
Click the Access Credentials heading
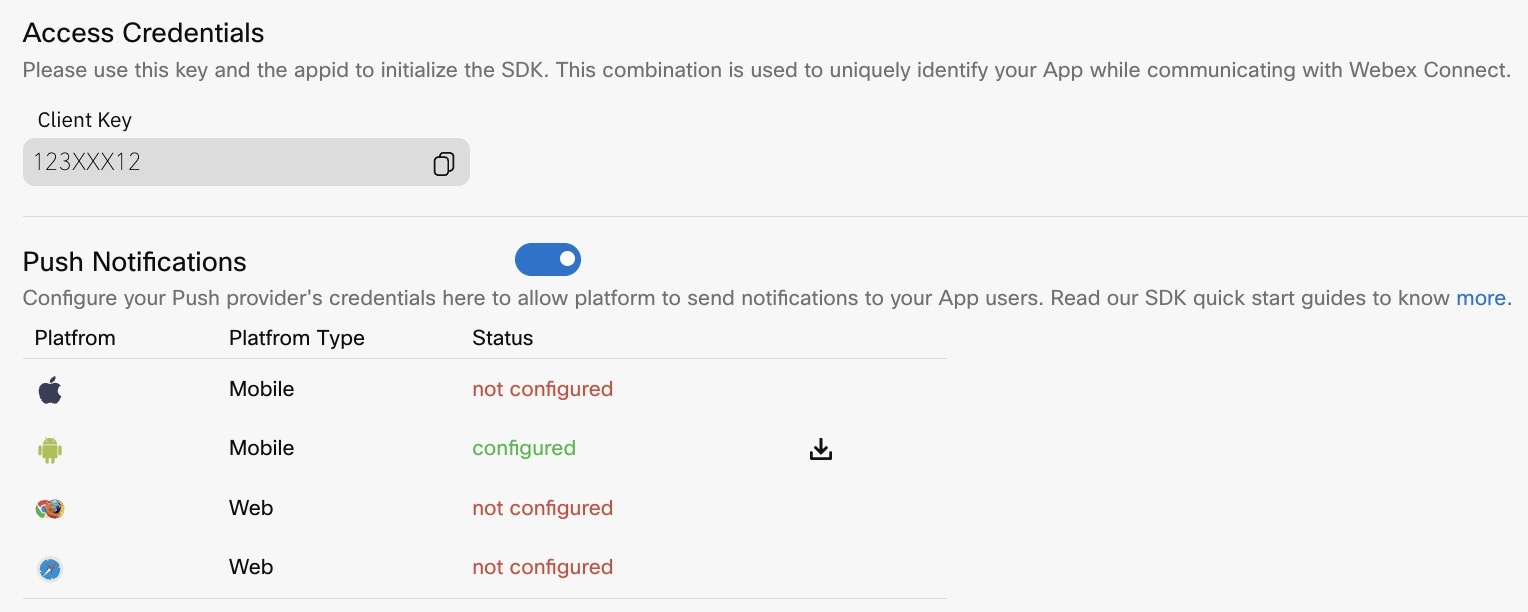[143, 32]
